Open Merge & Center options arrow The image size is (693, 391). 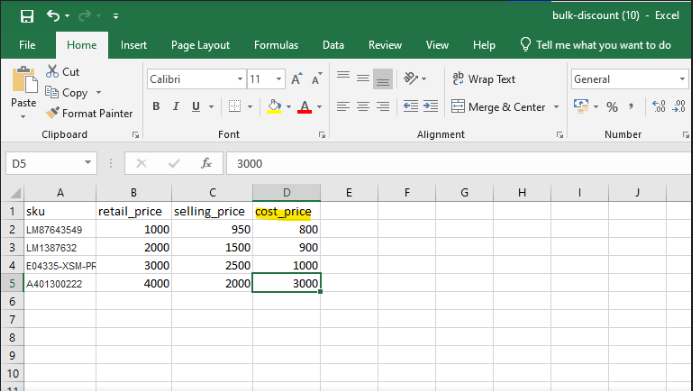point(556,107)
